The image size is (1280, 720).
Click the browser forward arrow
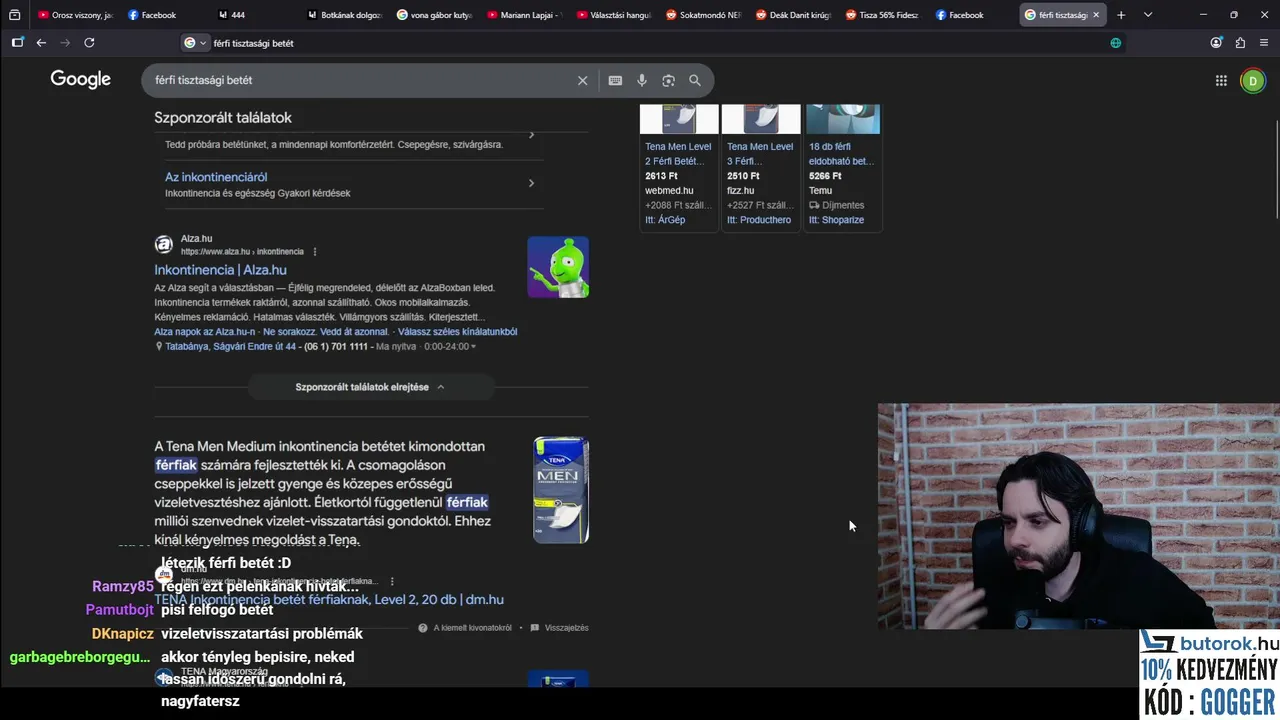tap(65, 43)
